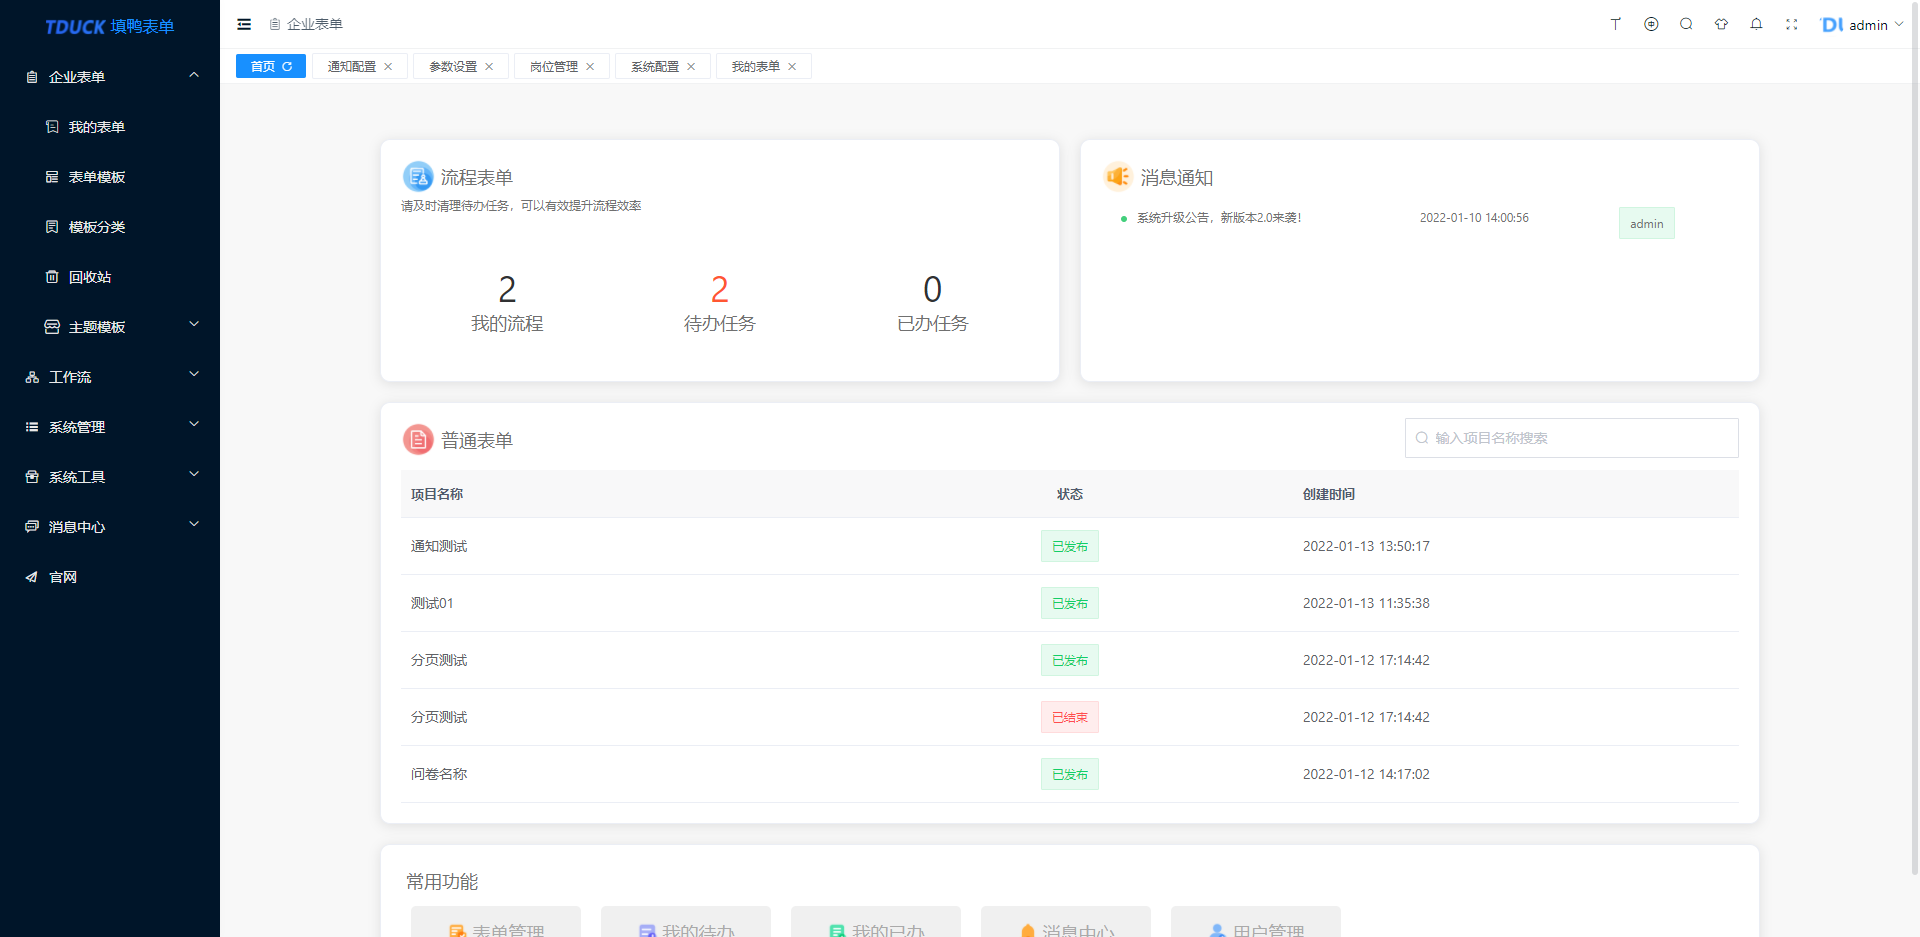This screenshot has width=1920, height=937.
Task: Open the header search magnifier
Action: (1686, 24)
